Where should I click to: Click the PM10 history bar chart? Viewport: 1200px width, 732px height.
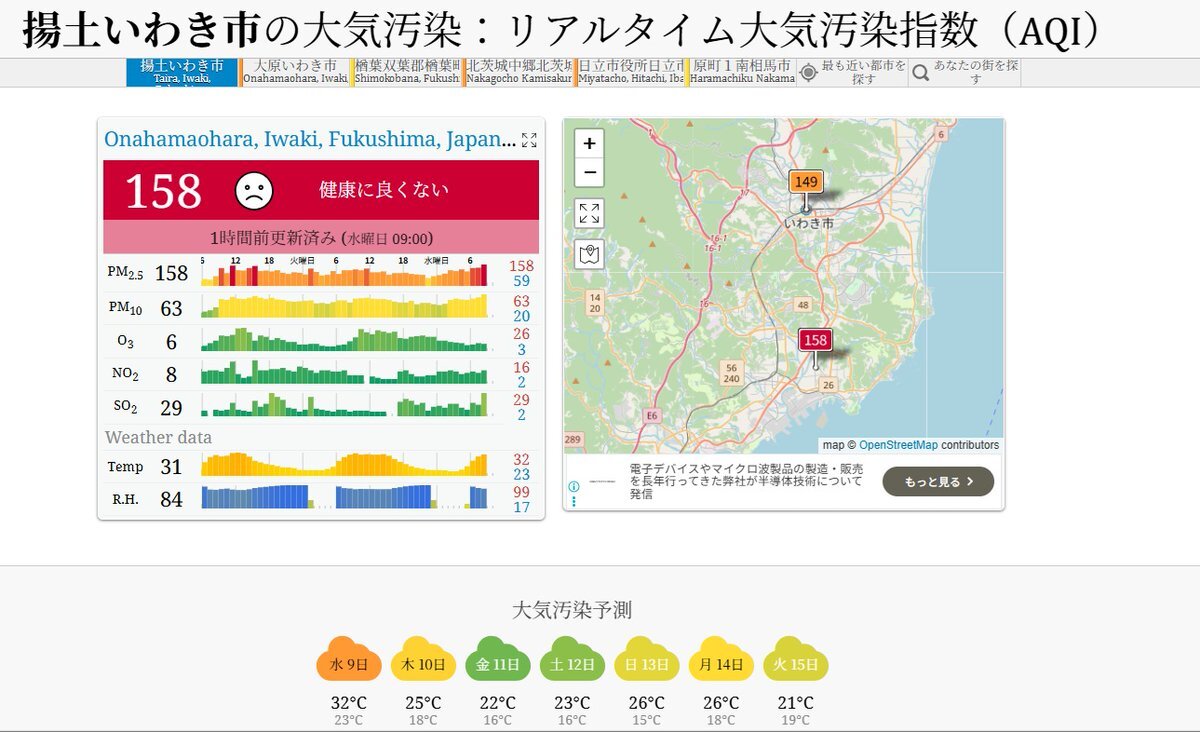tap(346, 305)
